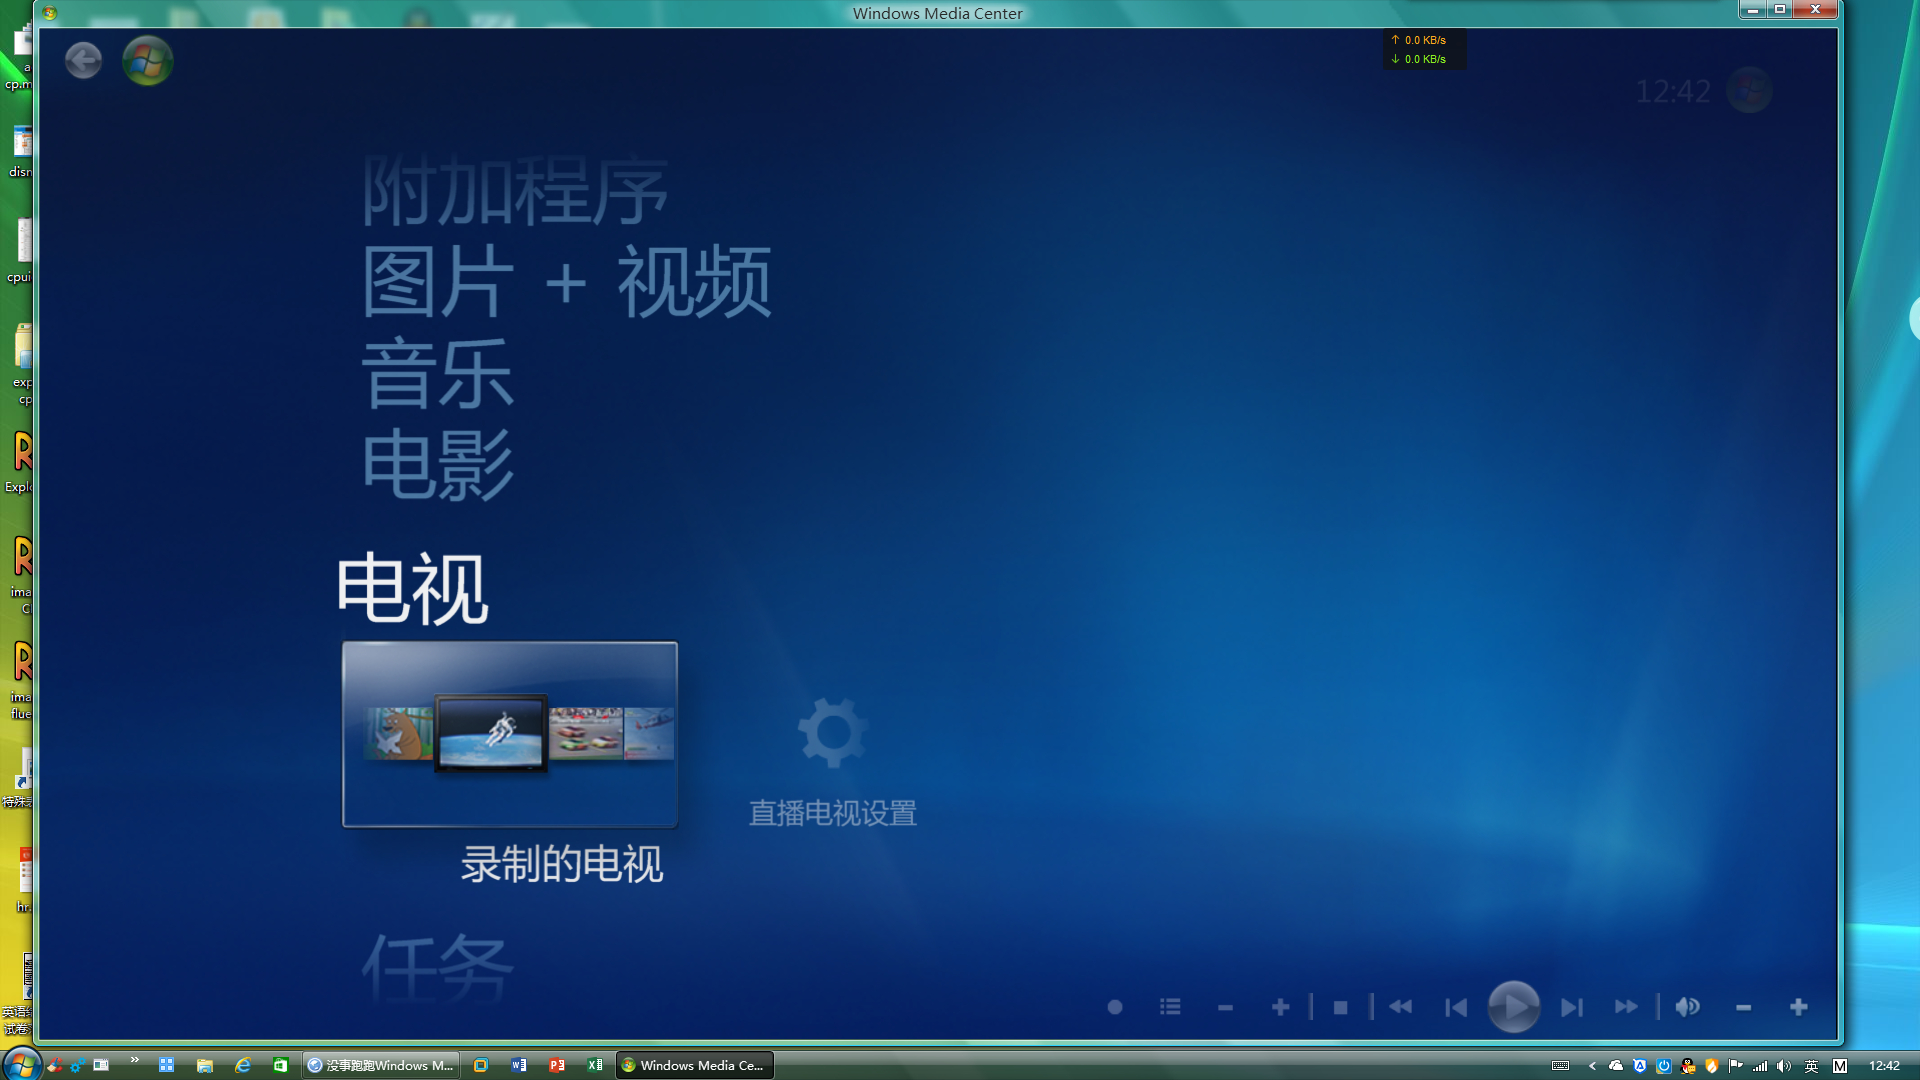Mute the Media Center volume
Image resolution: width=1920 pixels, height=1080 pixels.
click(x=1687, y=1007)
